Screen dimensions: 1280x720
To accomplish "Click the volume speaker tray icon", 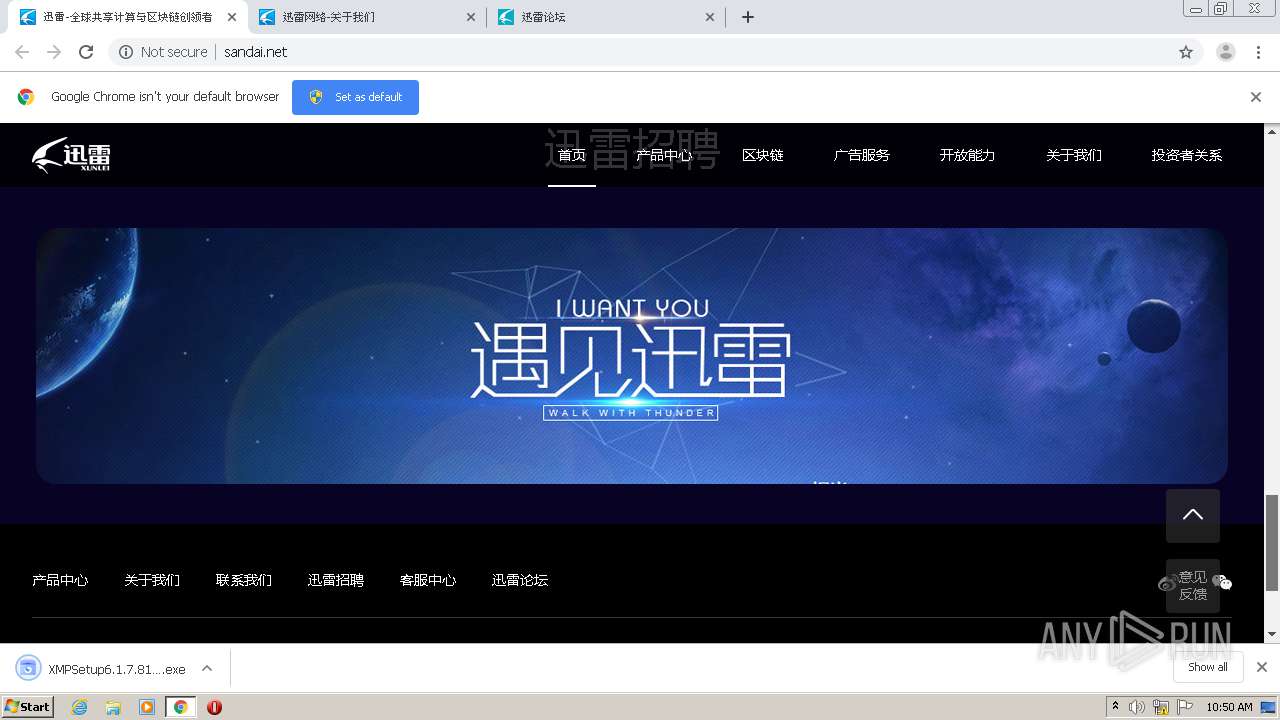I will [x=1137, y=707].
